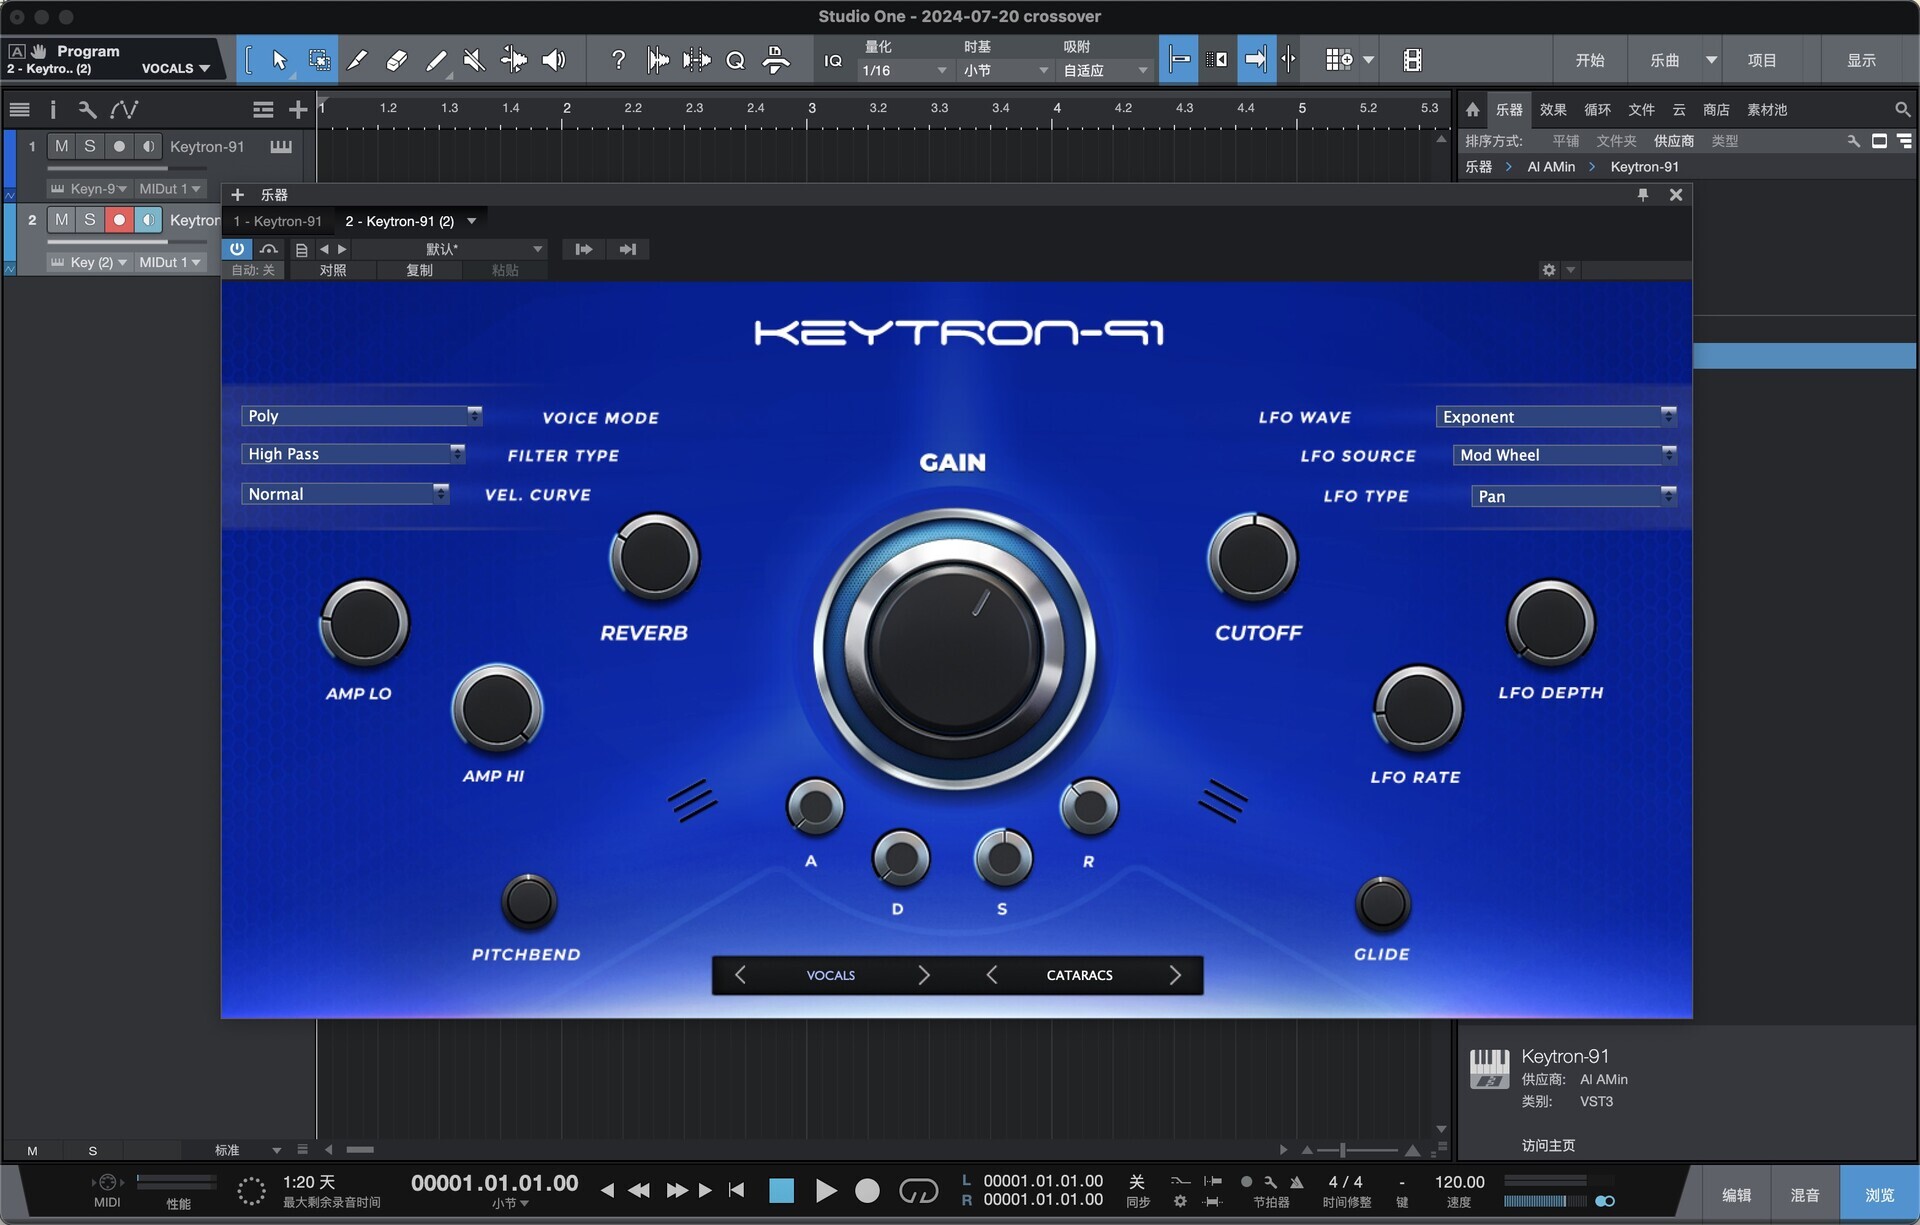Viewport: 1920px width, 1225px height.
Task: Open the LFO Wave Exponent dropdown
Action: (x=1555, y=417)
